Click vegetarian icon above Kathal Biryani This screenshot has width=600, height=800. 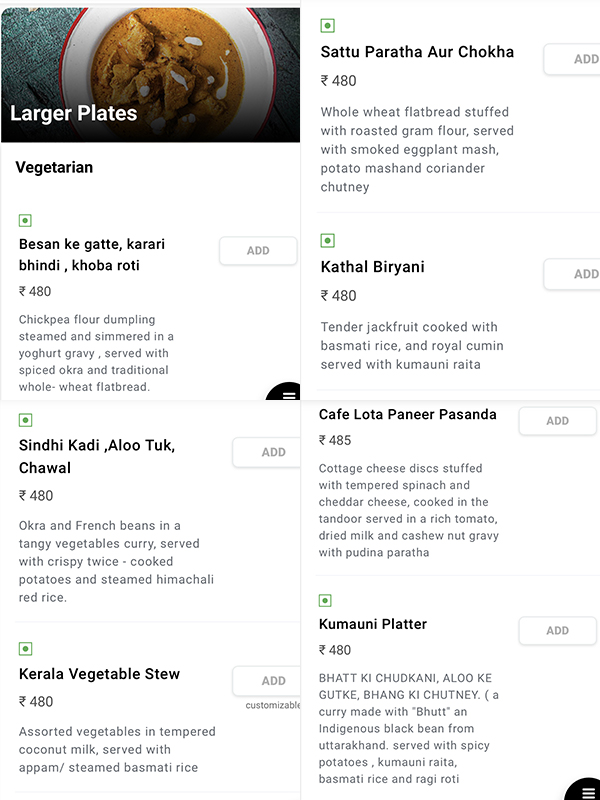(x=327, y=241)
